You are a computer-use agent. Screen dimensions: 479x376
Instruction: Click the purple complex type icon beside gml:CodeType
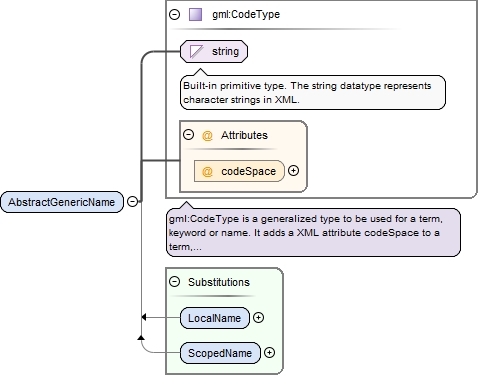195,15
